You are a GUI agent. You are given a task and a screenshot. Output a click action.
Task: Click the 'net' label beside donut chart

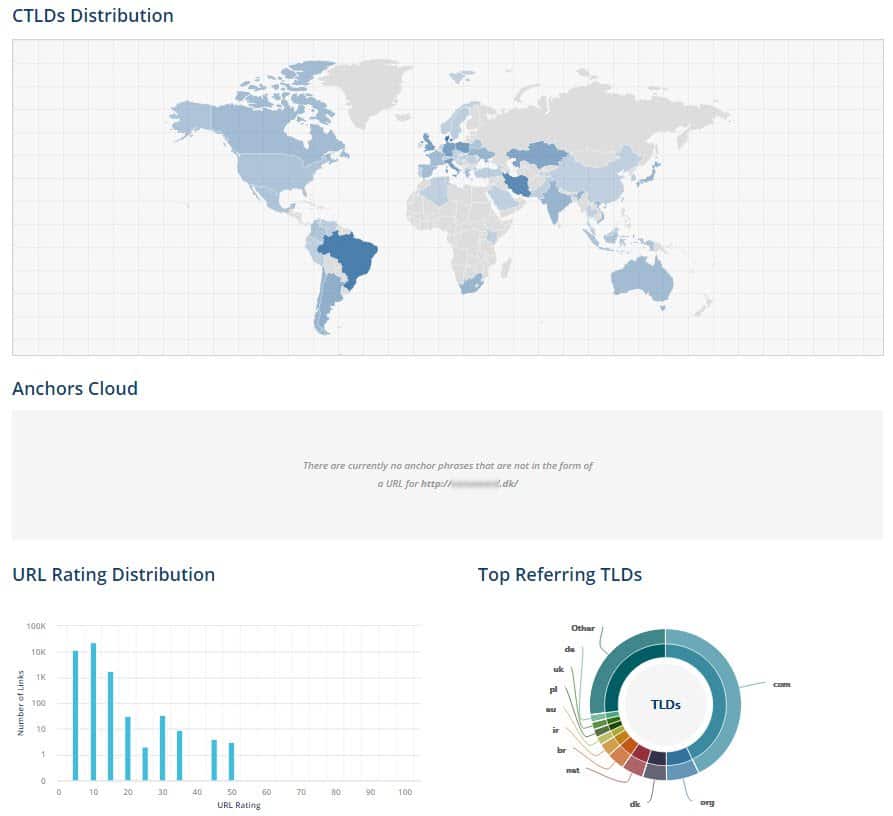point(572,770)
